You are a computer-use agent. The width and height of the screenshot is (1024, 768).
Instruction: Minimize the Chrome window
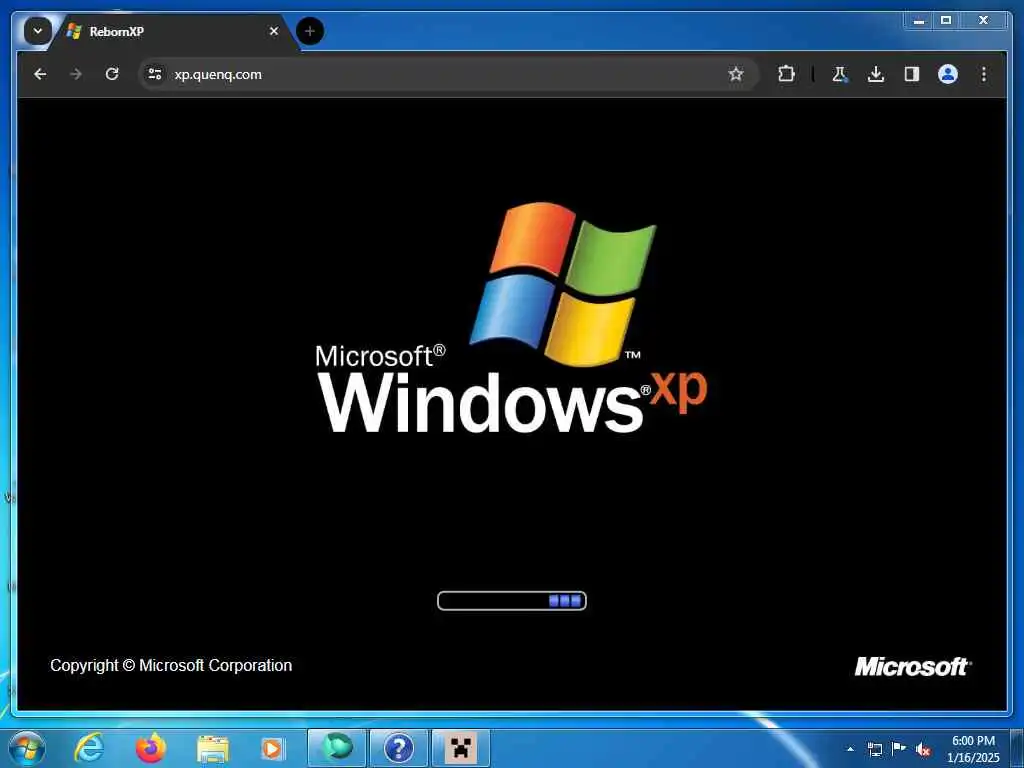coord(919,21)
